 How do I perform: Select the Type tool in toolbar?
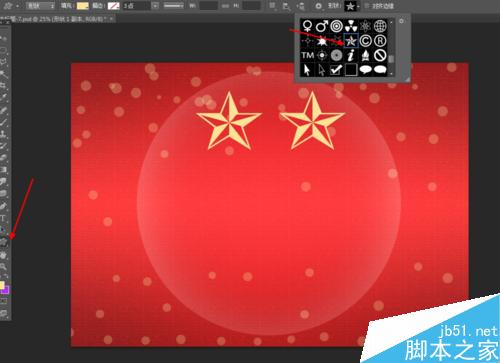[x=3, y=219]
